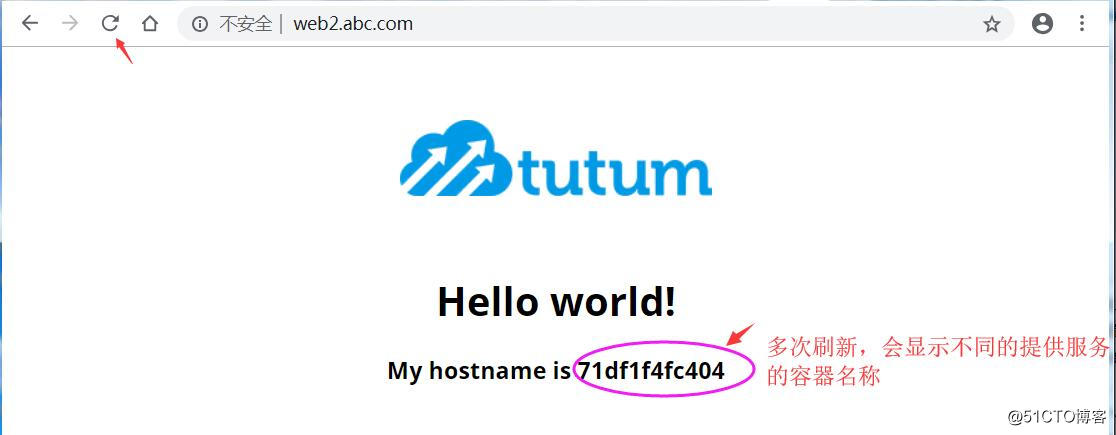This screenshot has width=1116, height=435.
Task: Select the Hello world! heading
Action: (557, 300)
